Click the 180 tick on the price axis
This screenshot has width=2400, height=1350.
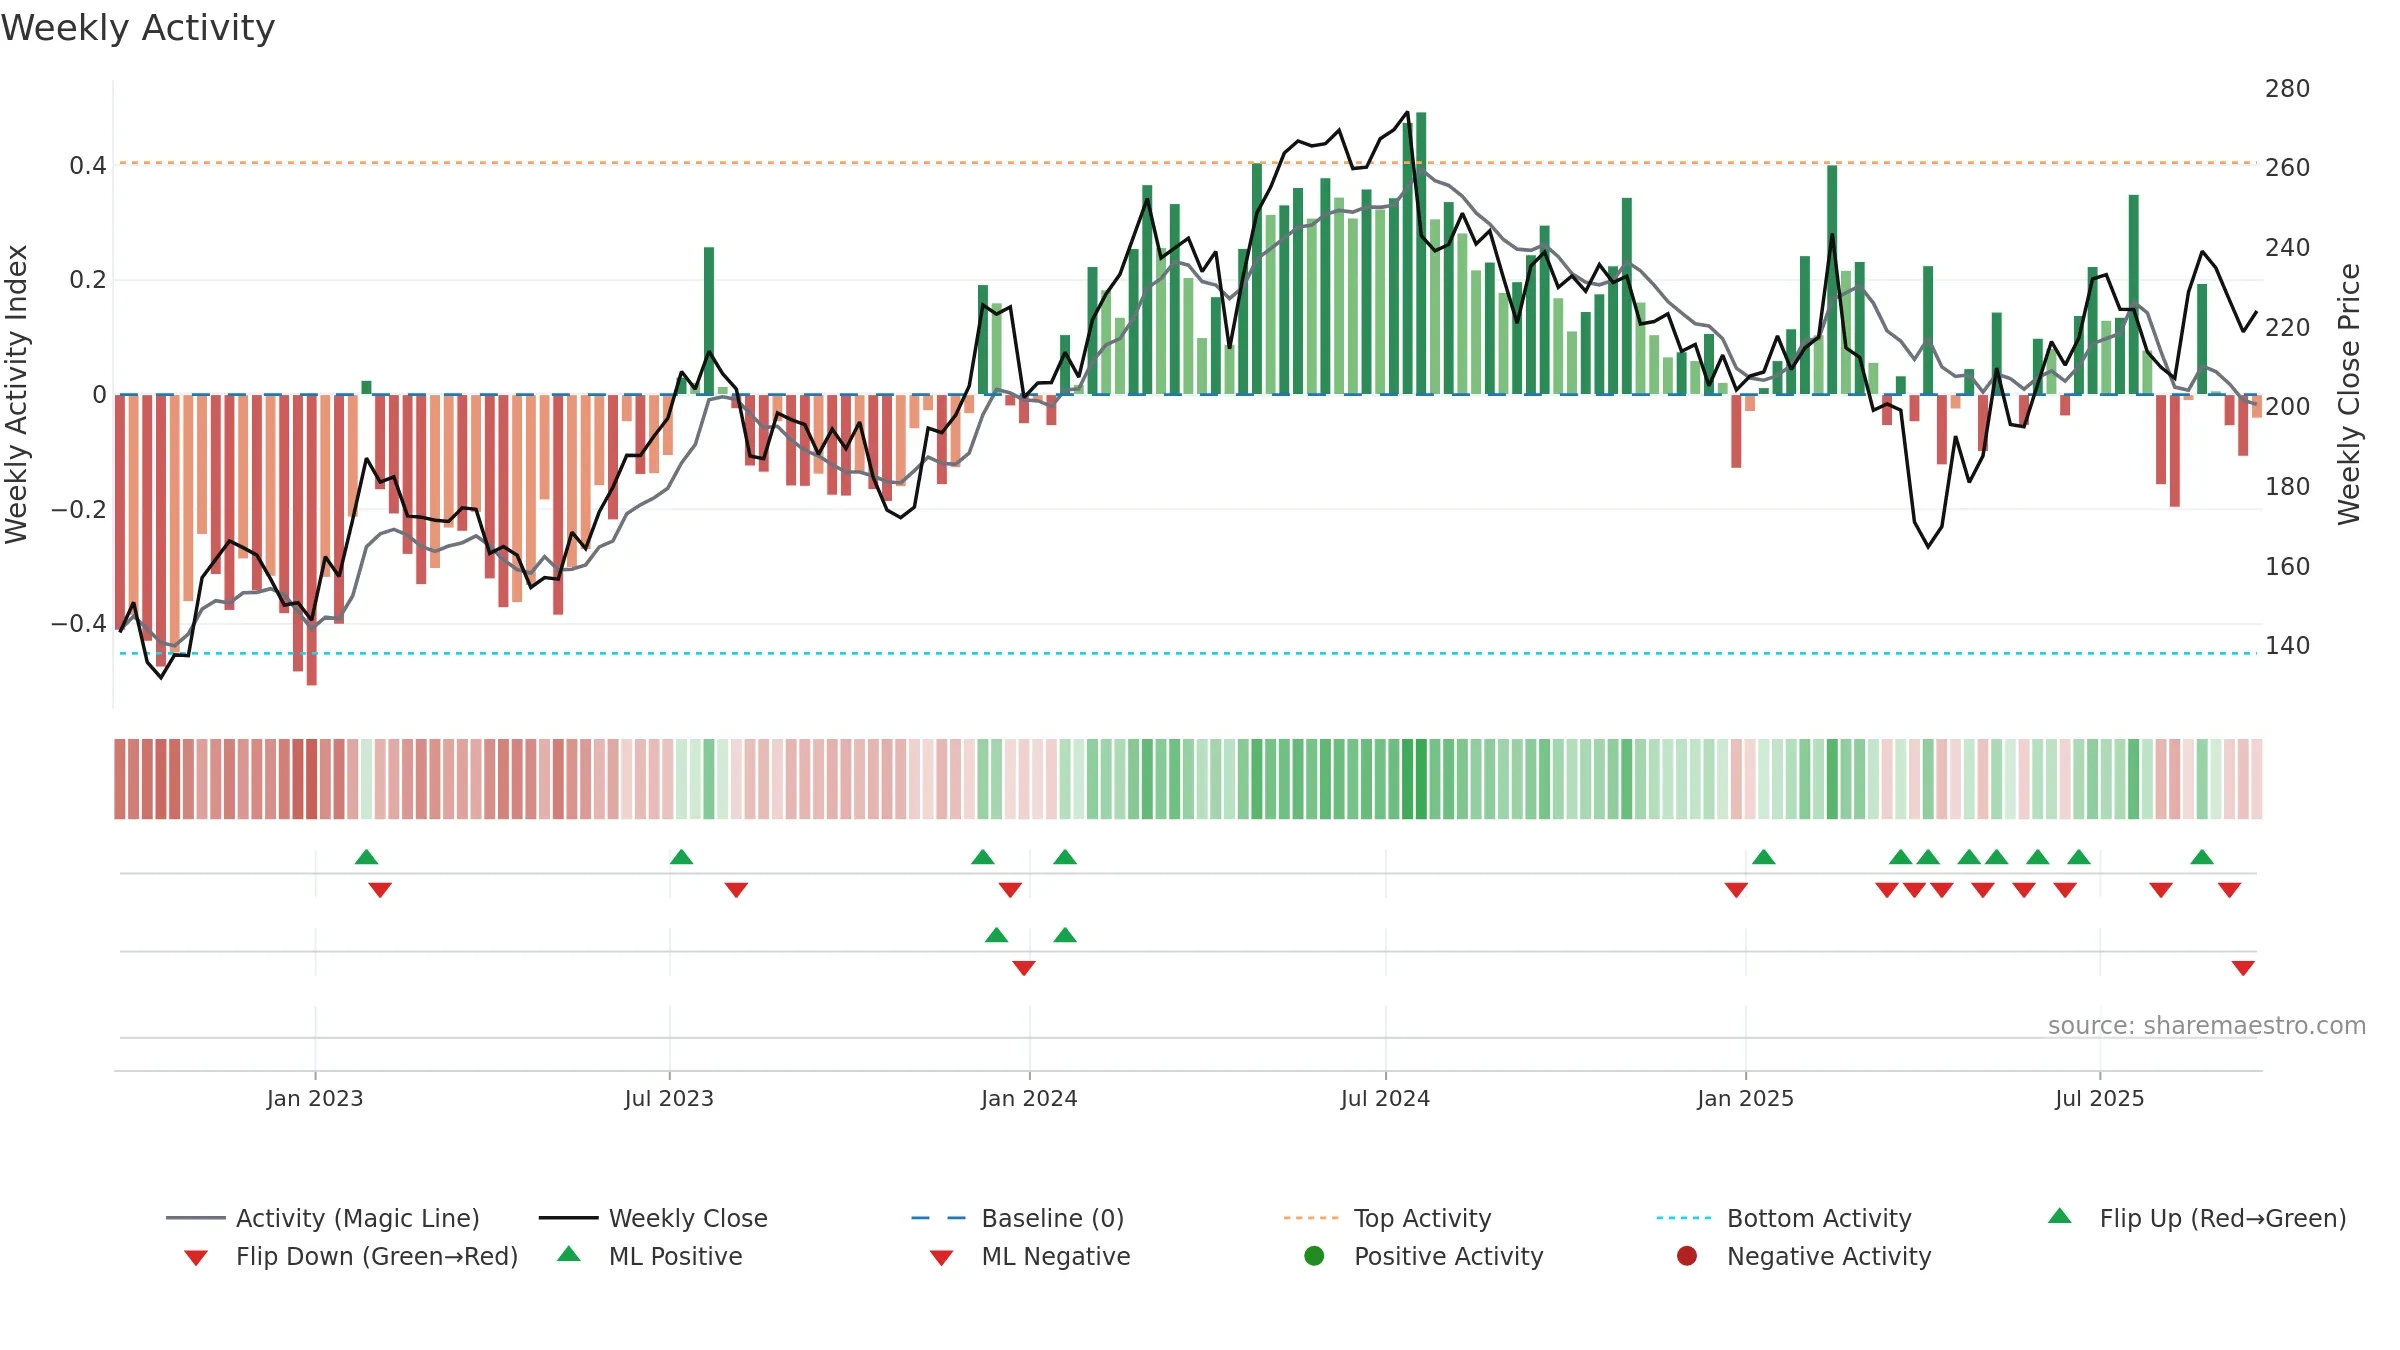2288,486
